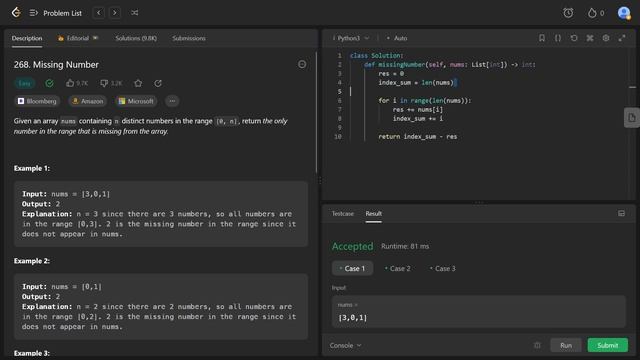Click 'Runtime: 81 ms' text

405,247
